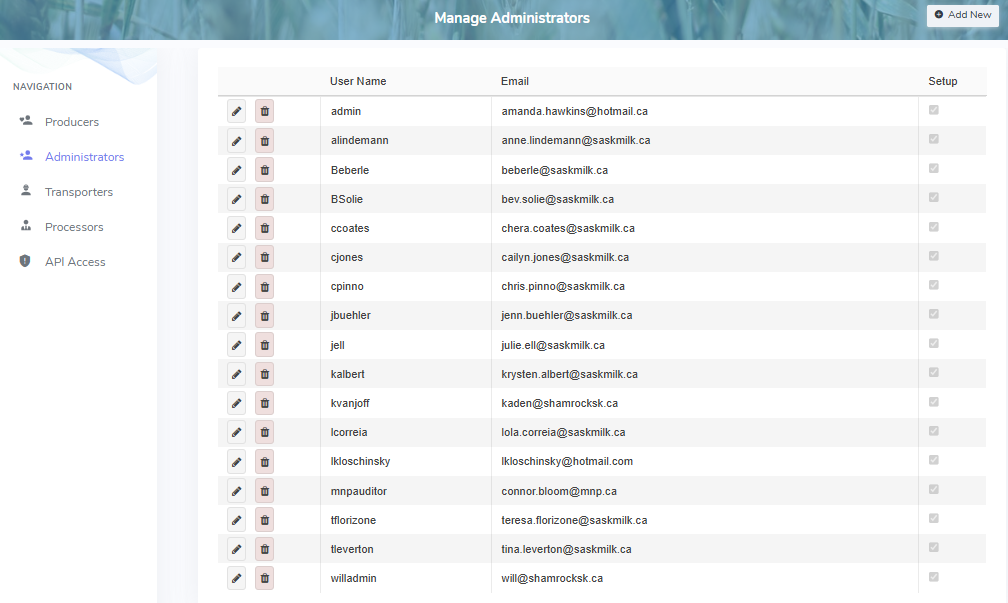Select the cjones username link
1008x603 pixels.
point(347,257)
